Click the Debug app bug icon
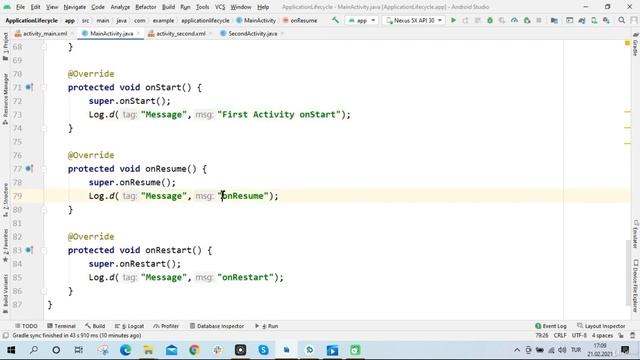The image size is (640, 360). pos(490,20)
